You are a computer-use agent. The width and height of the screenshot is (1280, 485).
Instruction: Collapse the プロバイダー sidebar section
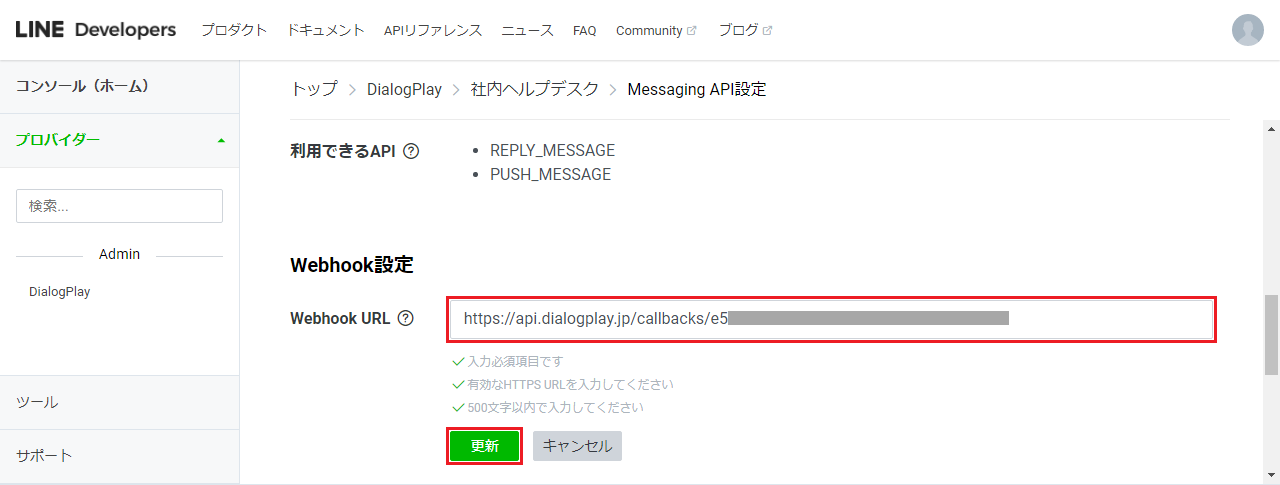point(220,140)
